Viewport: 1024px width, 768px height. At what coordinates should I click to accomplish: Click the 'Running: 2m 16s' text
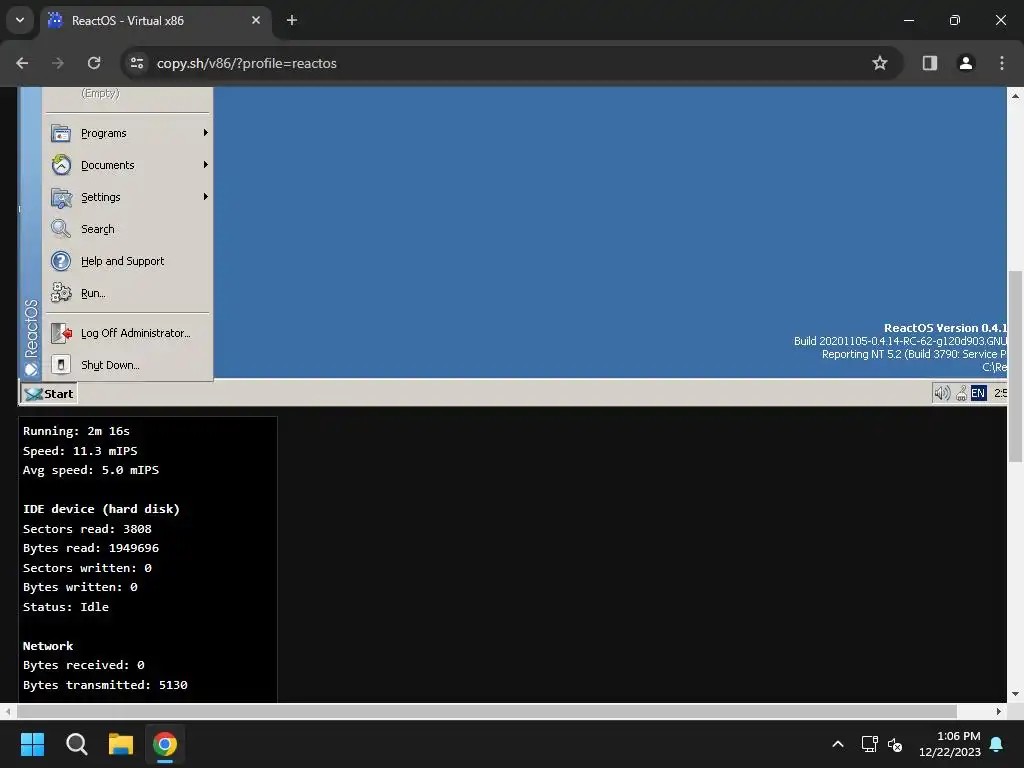tap(76, 431)
